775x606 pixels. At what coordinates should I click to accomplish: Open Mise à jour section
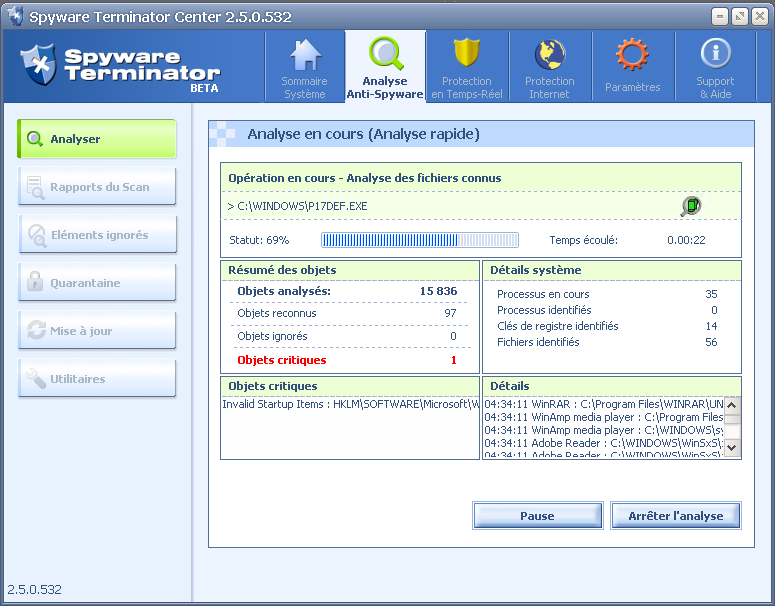(x=97, y=330)
